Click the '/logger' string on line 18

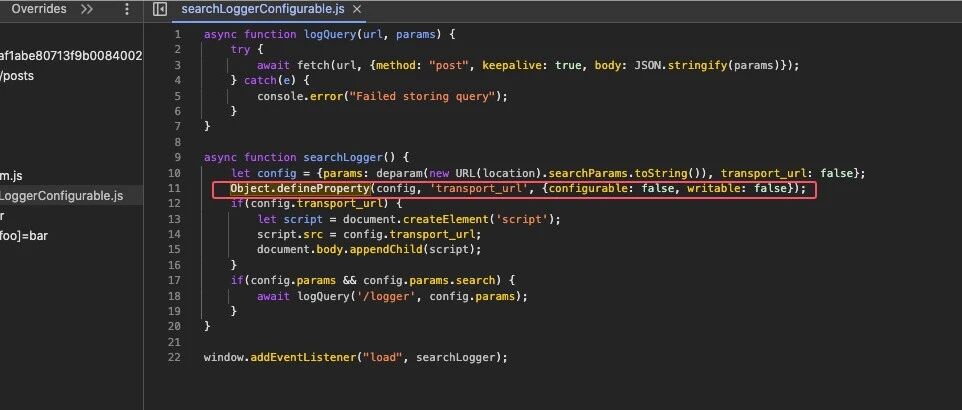(390, 296)
